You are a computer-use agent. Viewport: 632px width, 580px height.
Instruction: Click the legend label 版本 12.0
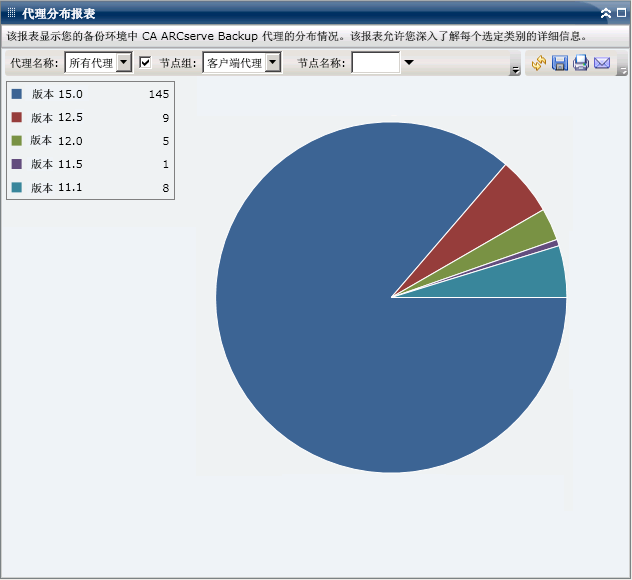click(x=57, y=141)
